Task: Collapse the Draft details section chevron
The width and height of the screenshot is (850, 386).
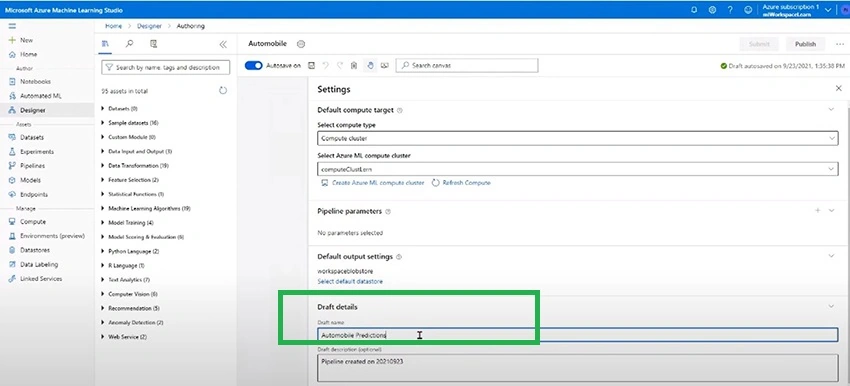Action: (831, 306)
